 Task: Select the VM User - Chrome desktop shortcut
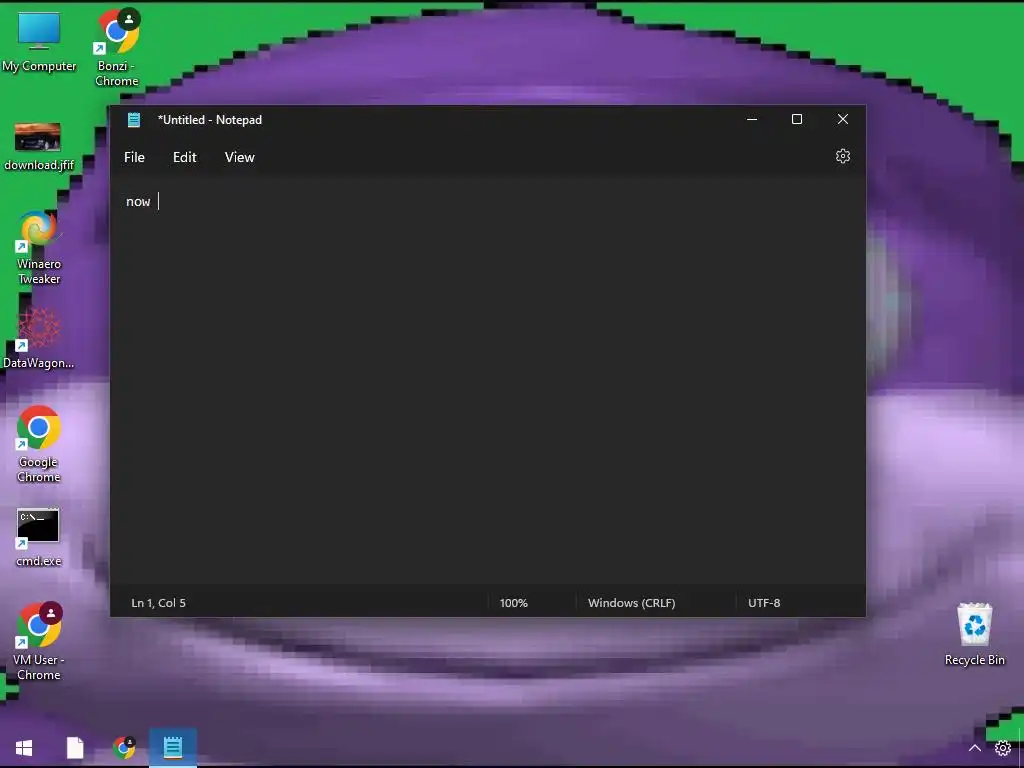[39, 641]
